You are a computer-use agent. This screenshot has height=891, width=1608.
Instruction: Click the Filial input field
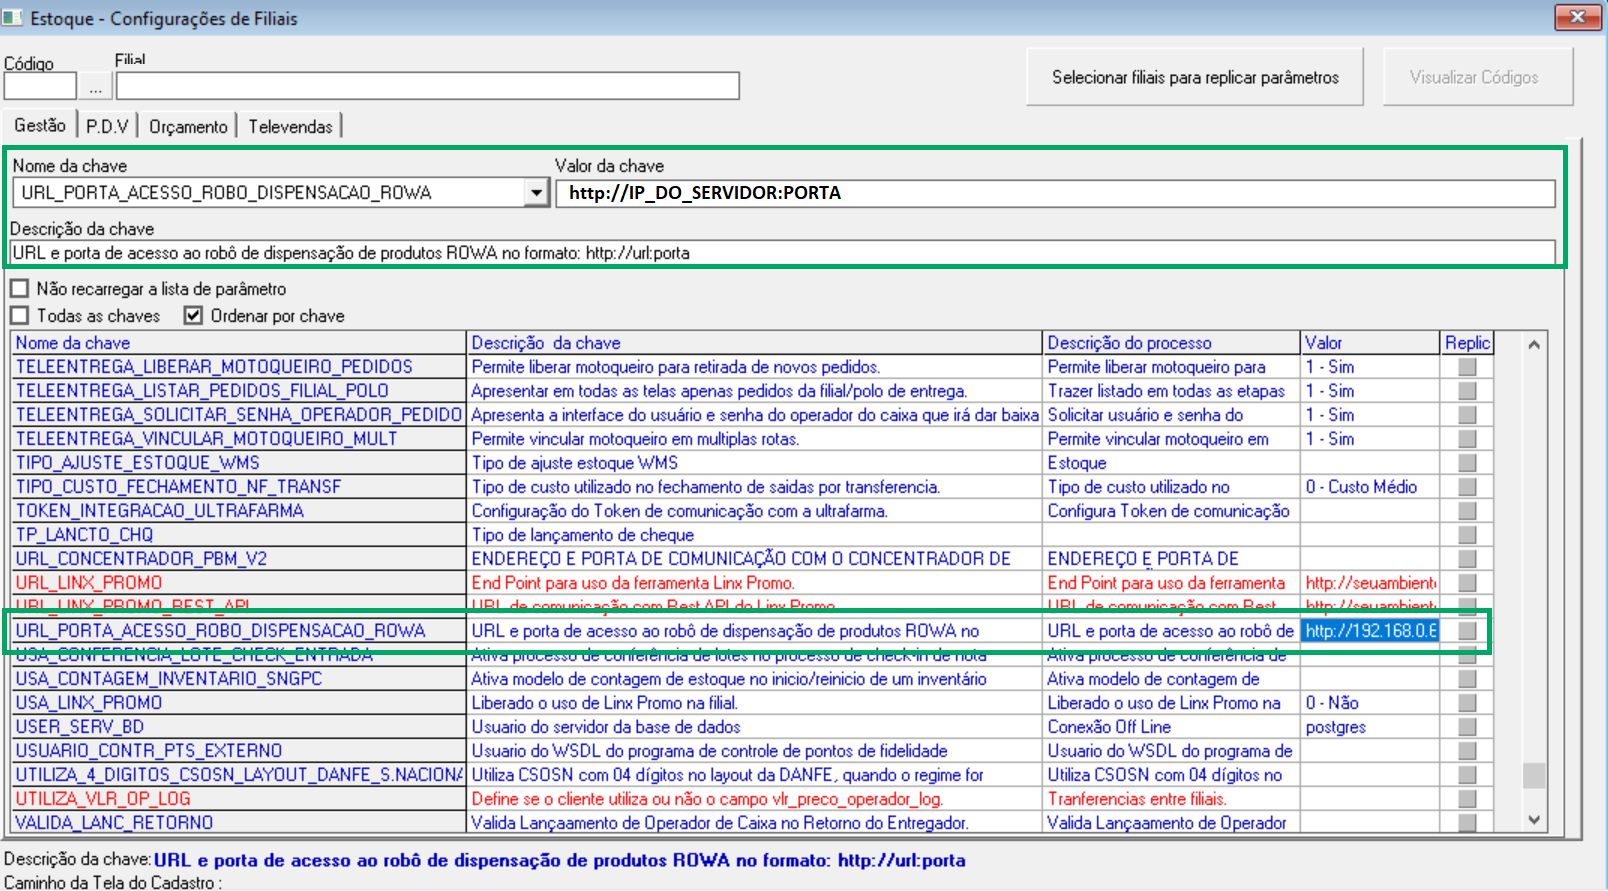click(428, 86)
